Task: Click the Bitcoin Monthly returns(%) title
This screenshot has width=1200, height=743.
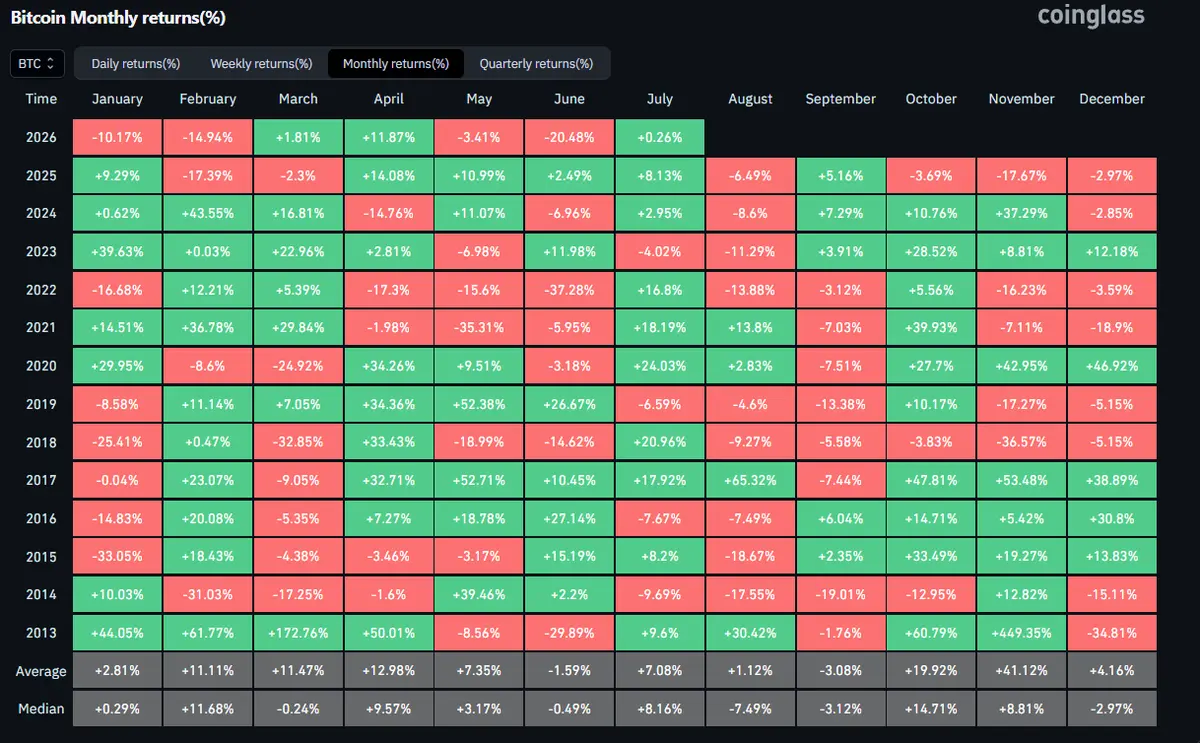Action: [x=119, y=18]
